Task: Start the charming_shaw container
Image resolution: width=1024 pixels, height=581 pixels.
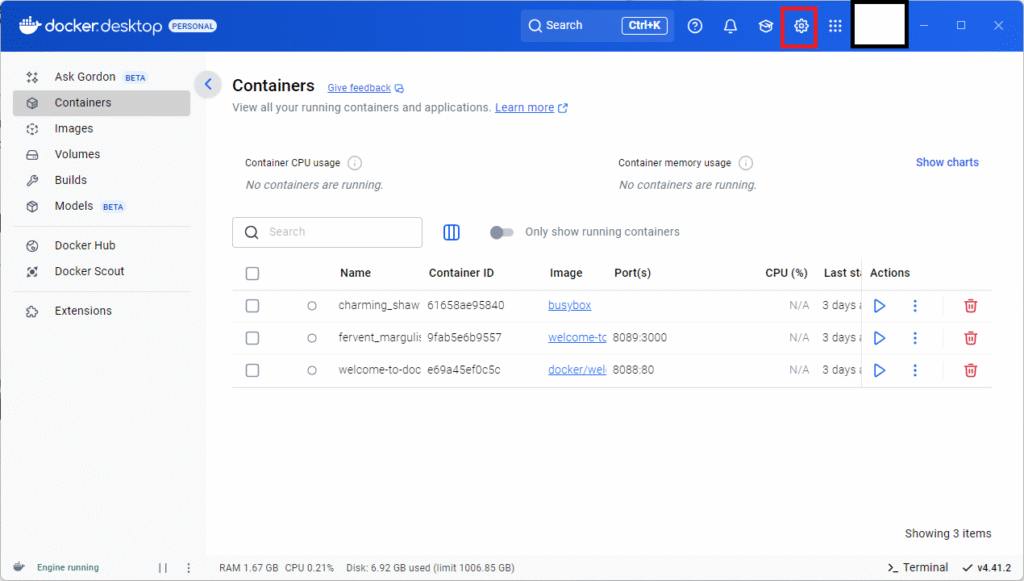Action: 880,306
